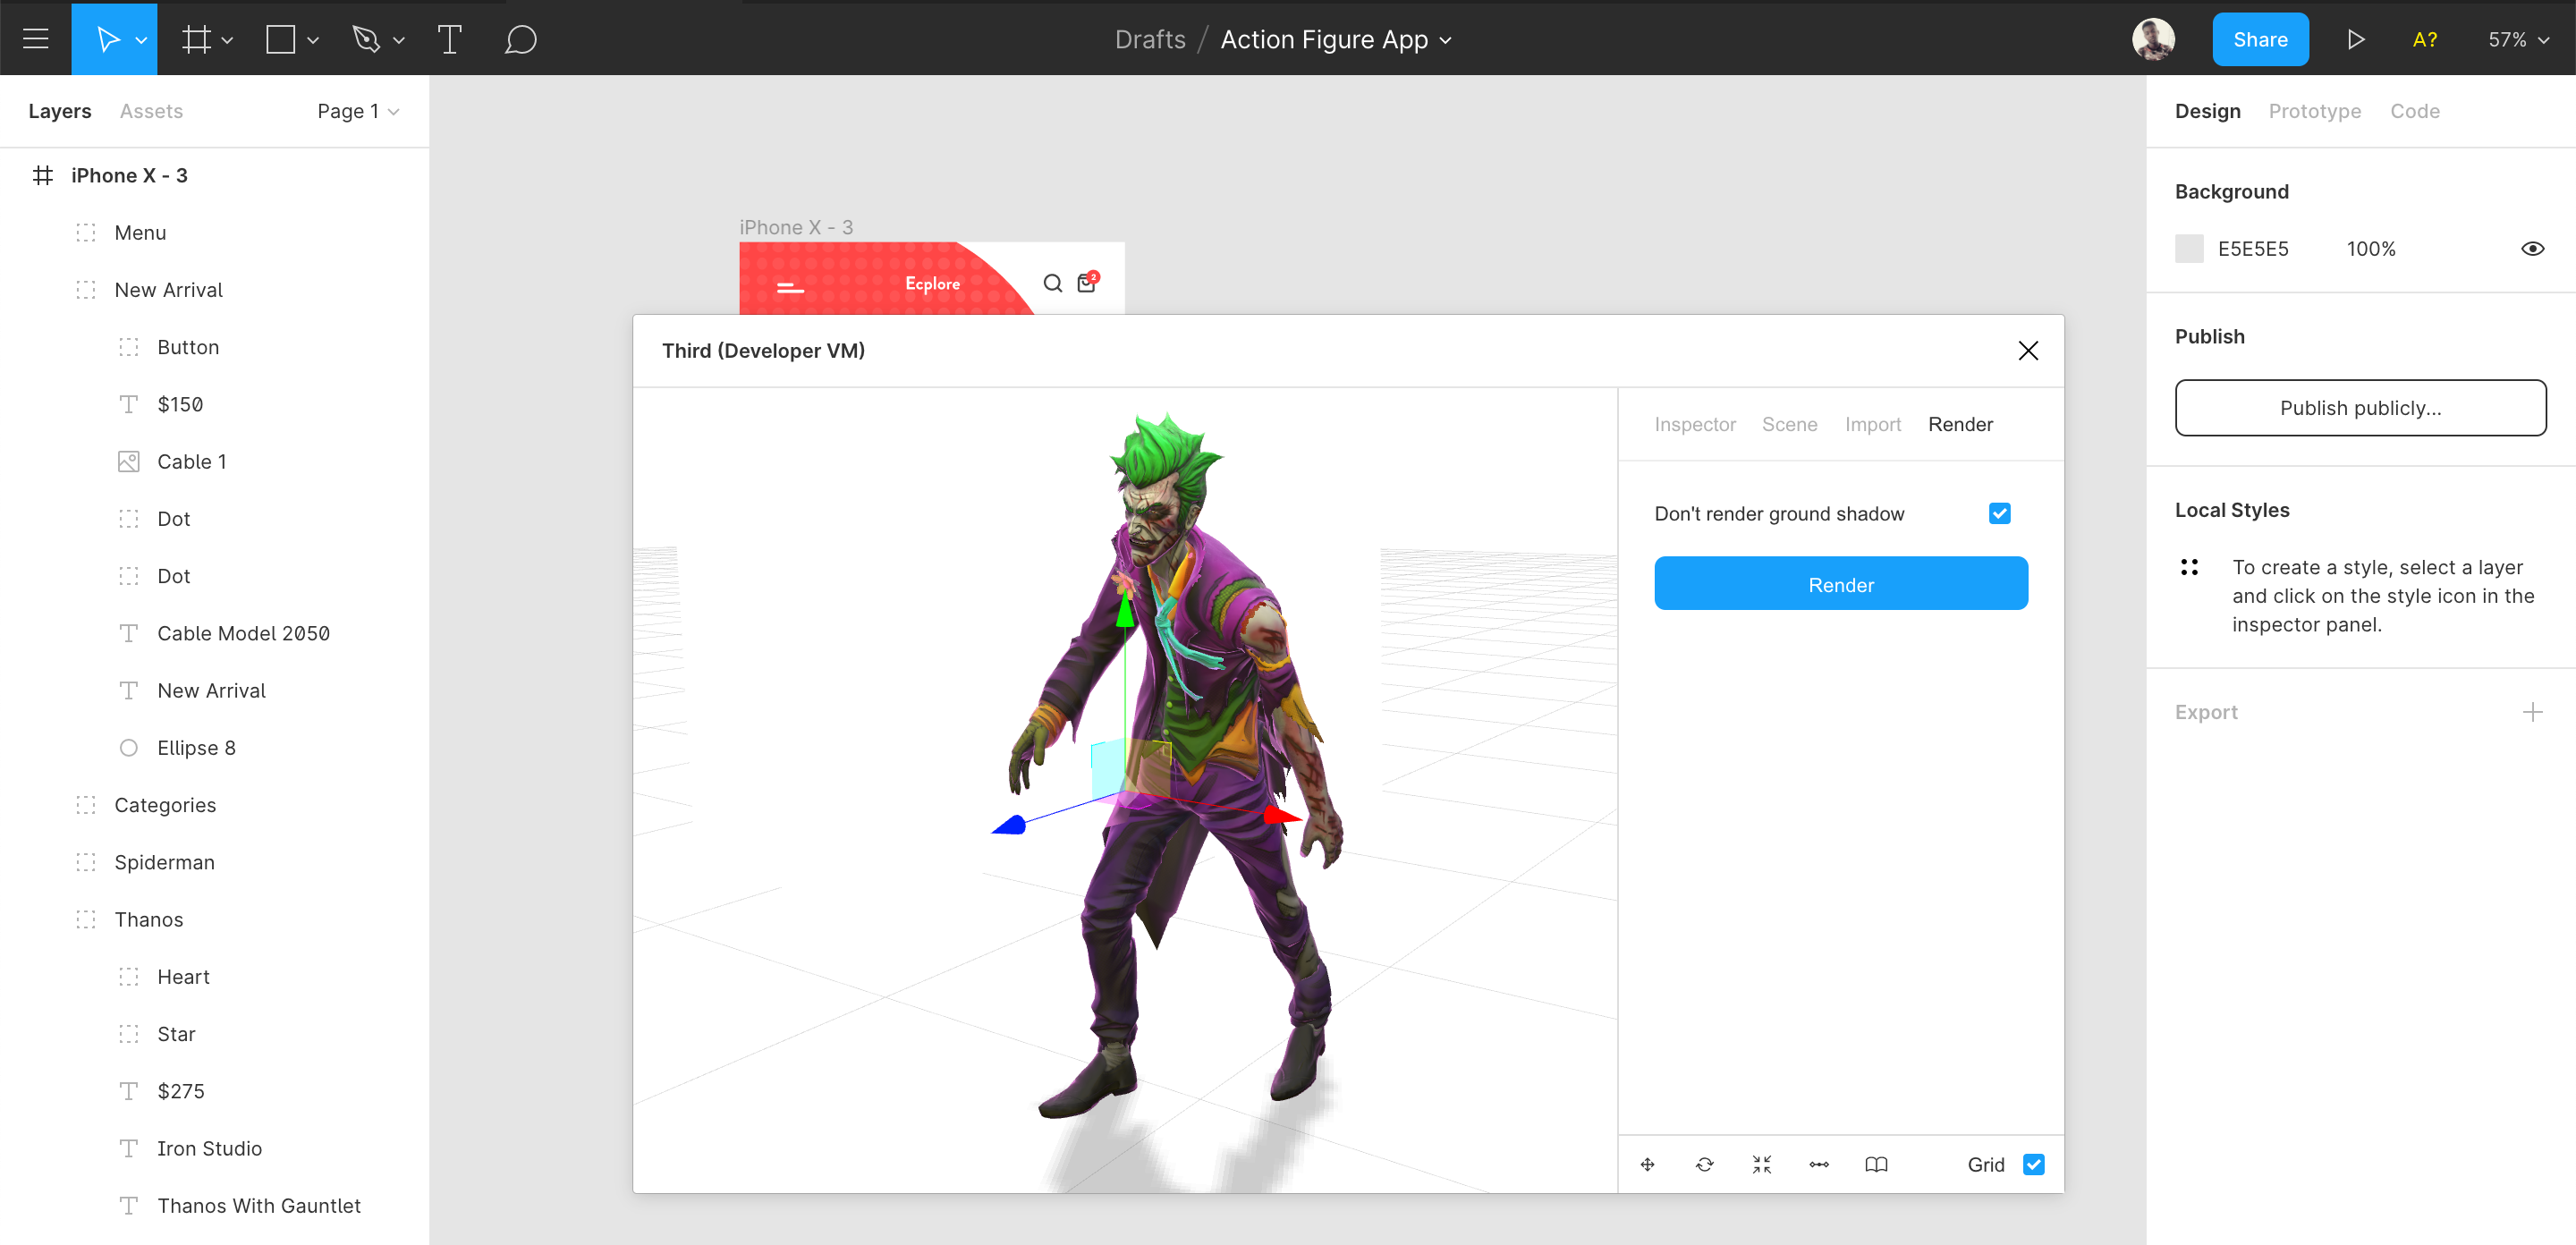
Task: Click the scale arrows icon in plugin toolbar
Action: click(x=1762, y=1165)
